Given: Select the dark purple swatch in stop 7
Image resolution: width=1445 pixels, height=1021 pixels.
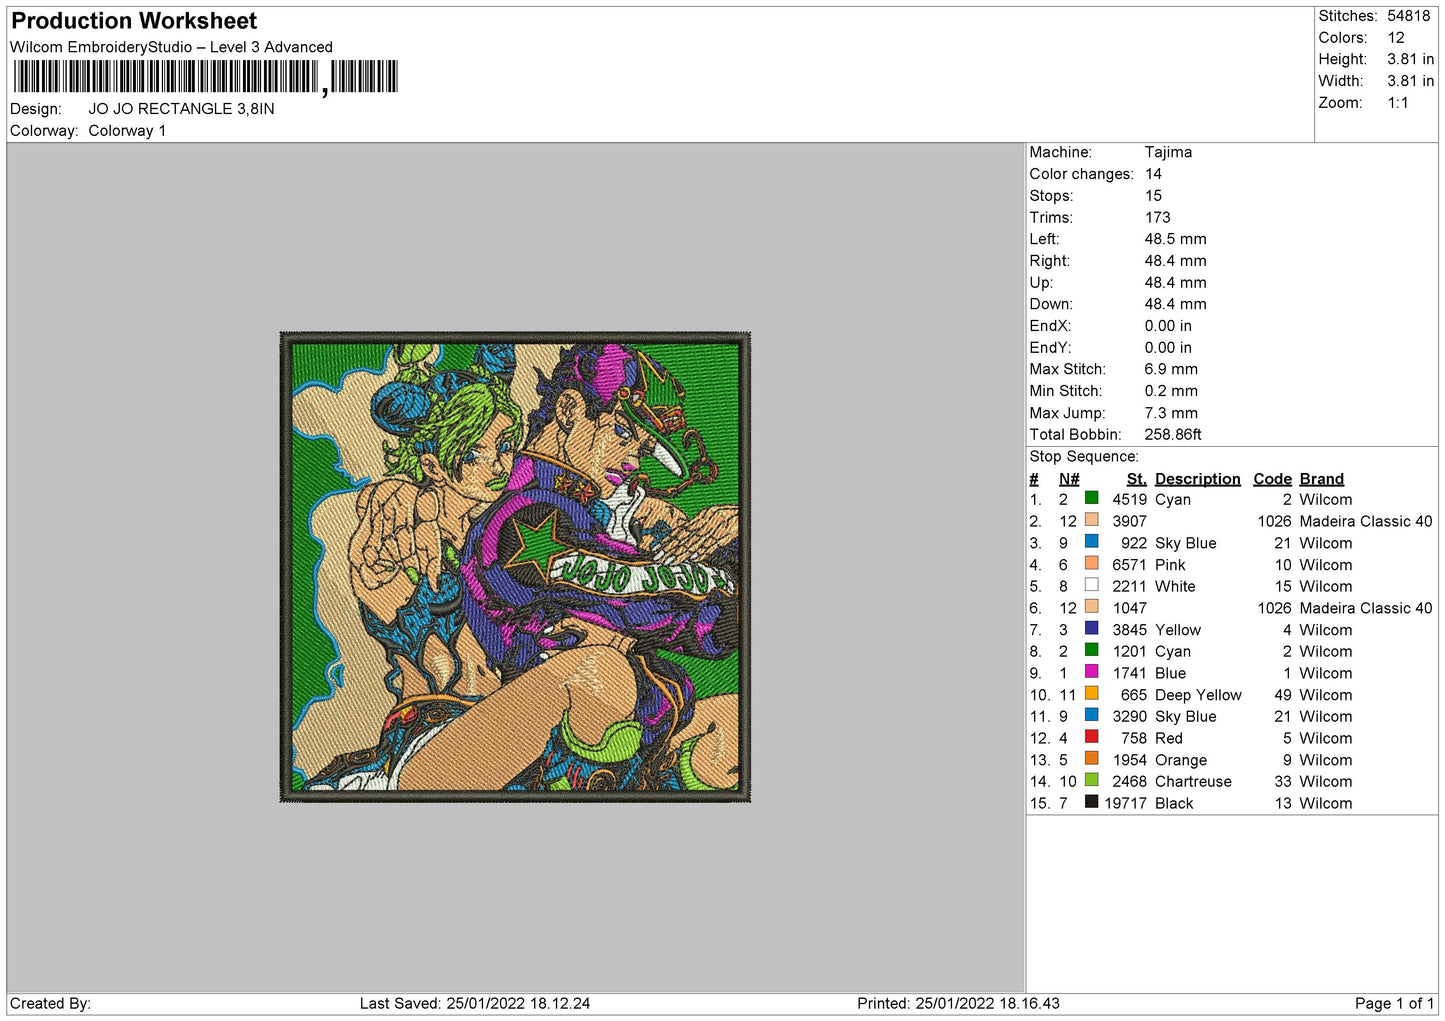Looking at the screenshot, I should [1091, 629].
